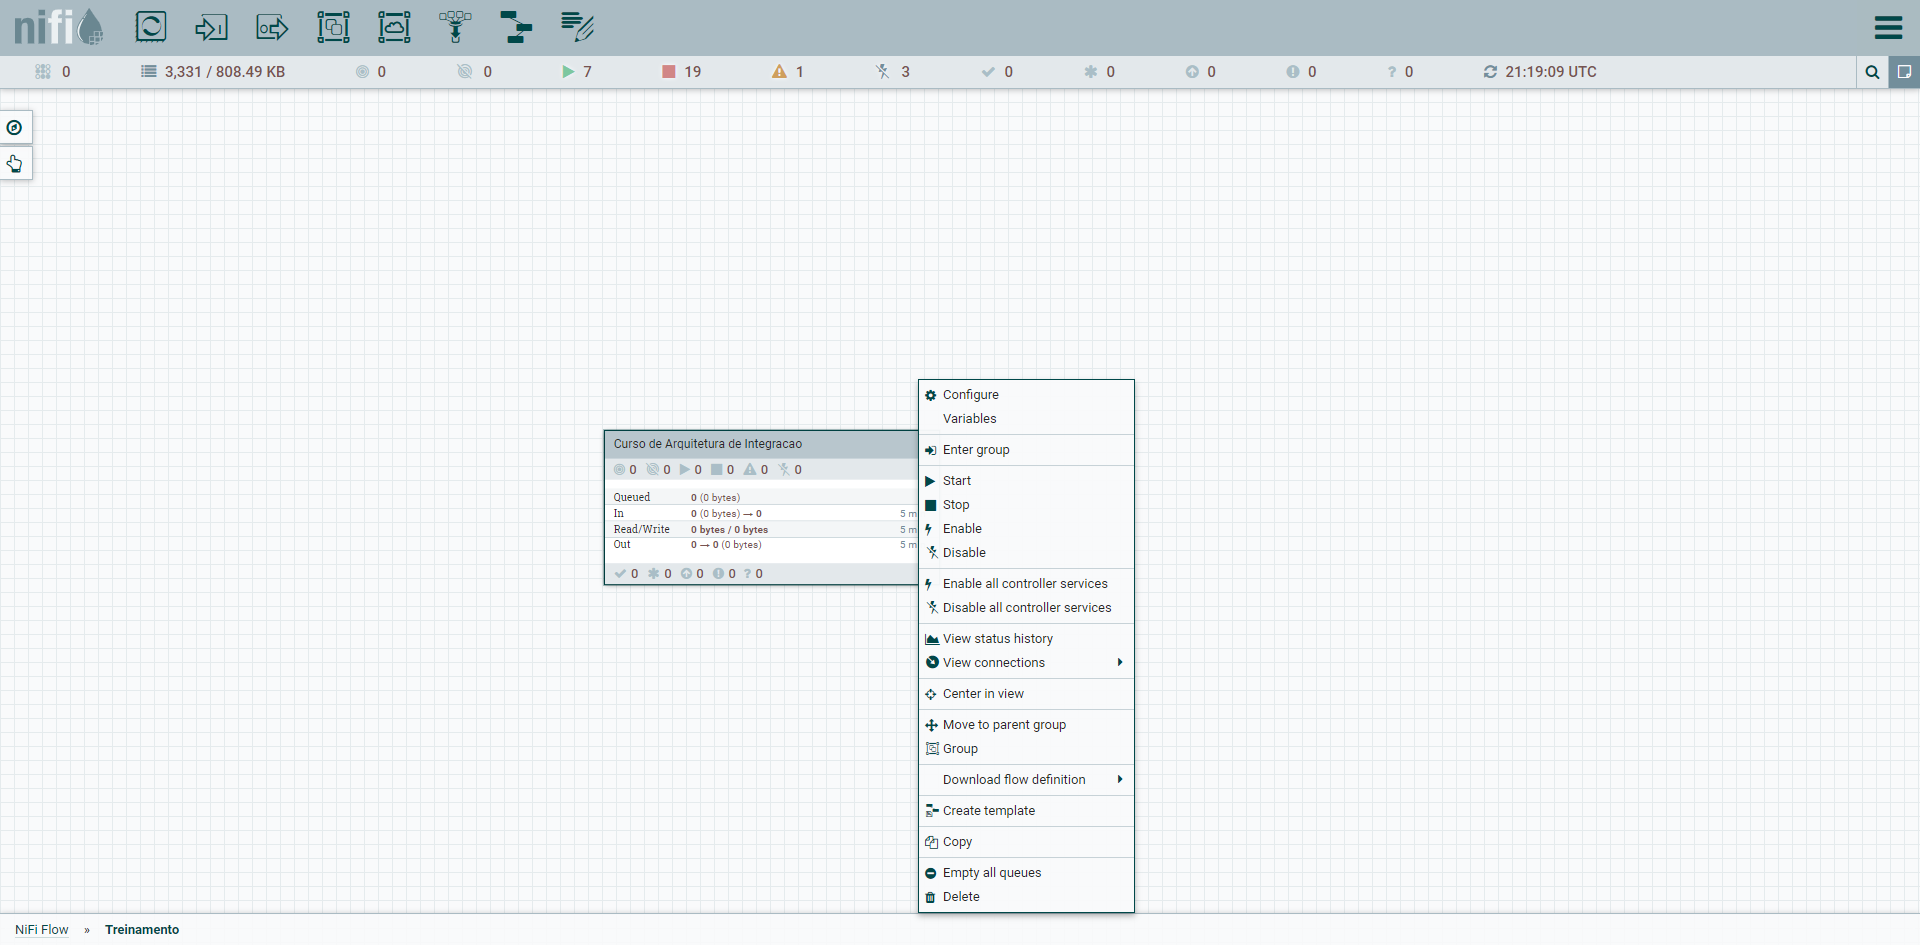Expand Download flow definition submenu
The height and width of the screenshot is (945, 1920).
1026,780
